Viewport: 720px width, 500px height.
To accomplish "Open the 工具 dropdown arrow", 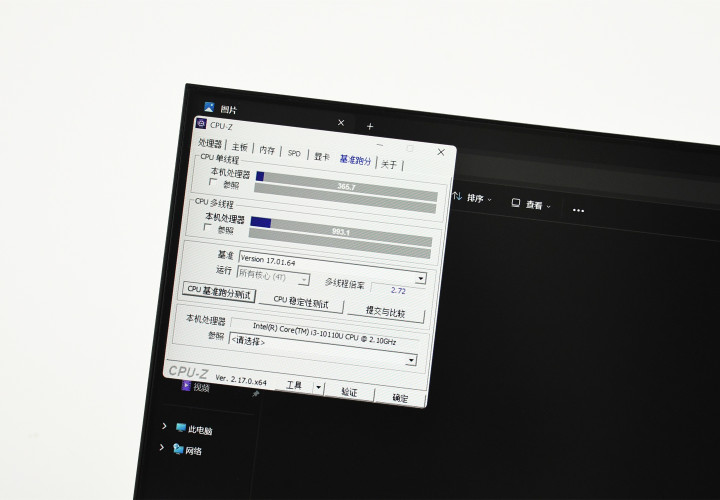I will point(318,388).
